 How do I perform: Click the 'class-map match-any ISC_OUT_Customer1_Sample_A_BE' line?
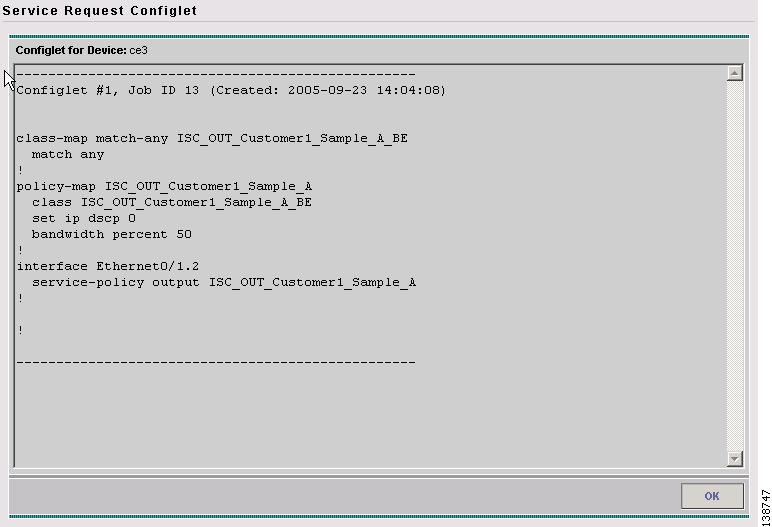coord(212,138)
